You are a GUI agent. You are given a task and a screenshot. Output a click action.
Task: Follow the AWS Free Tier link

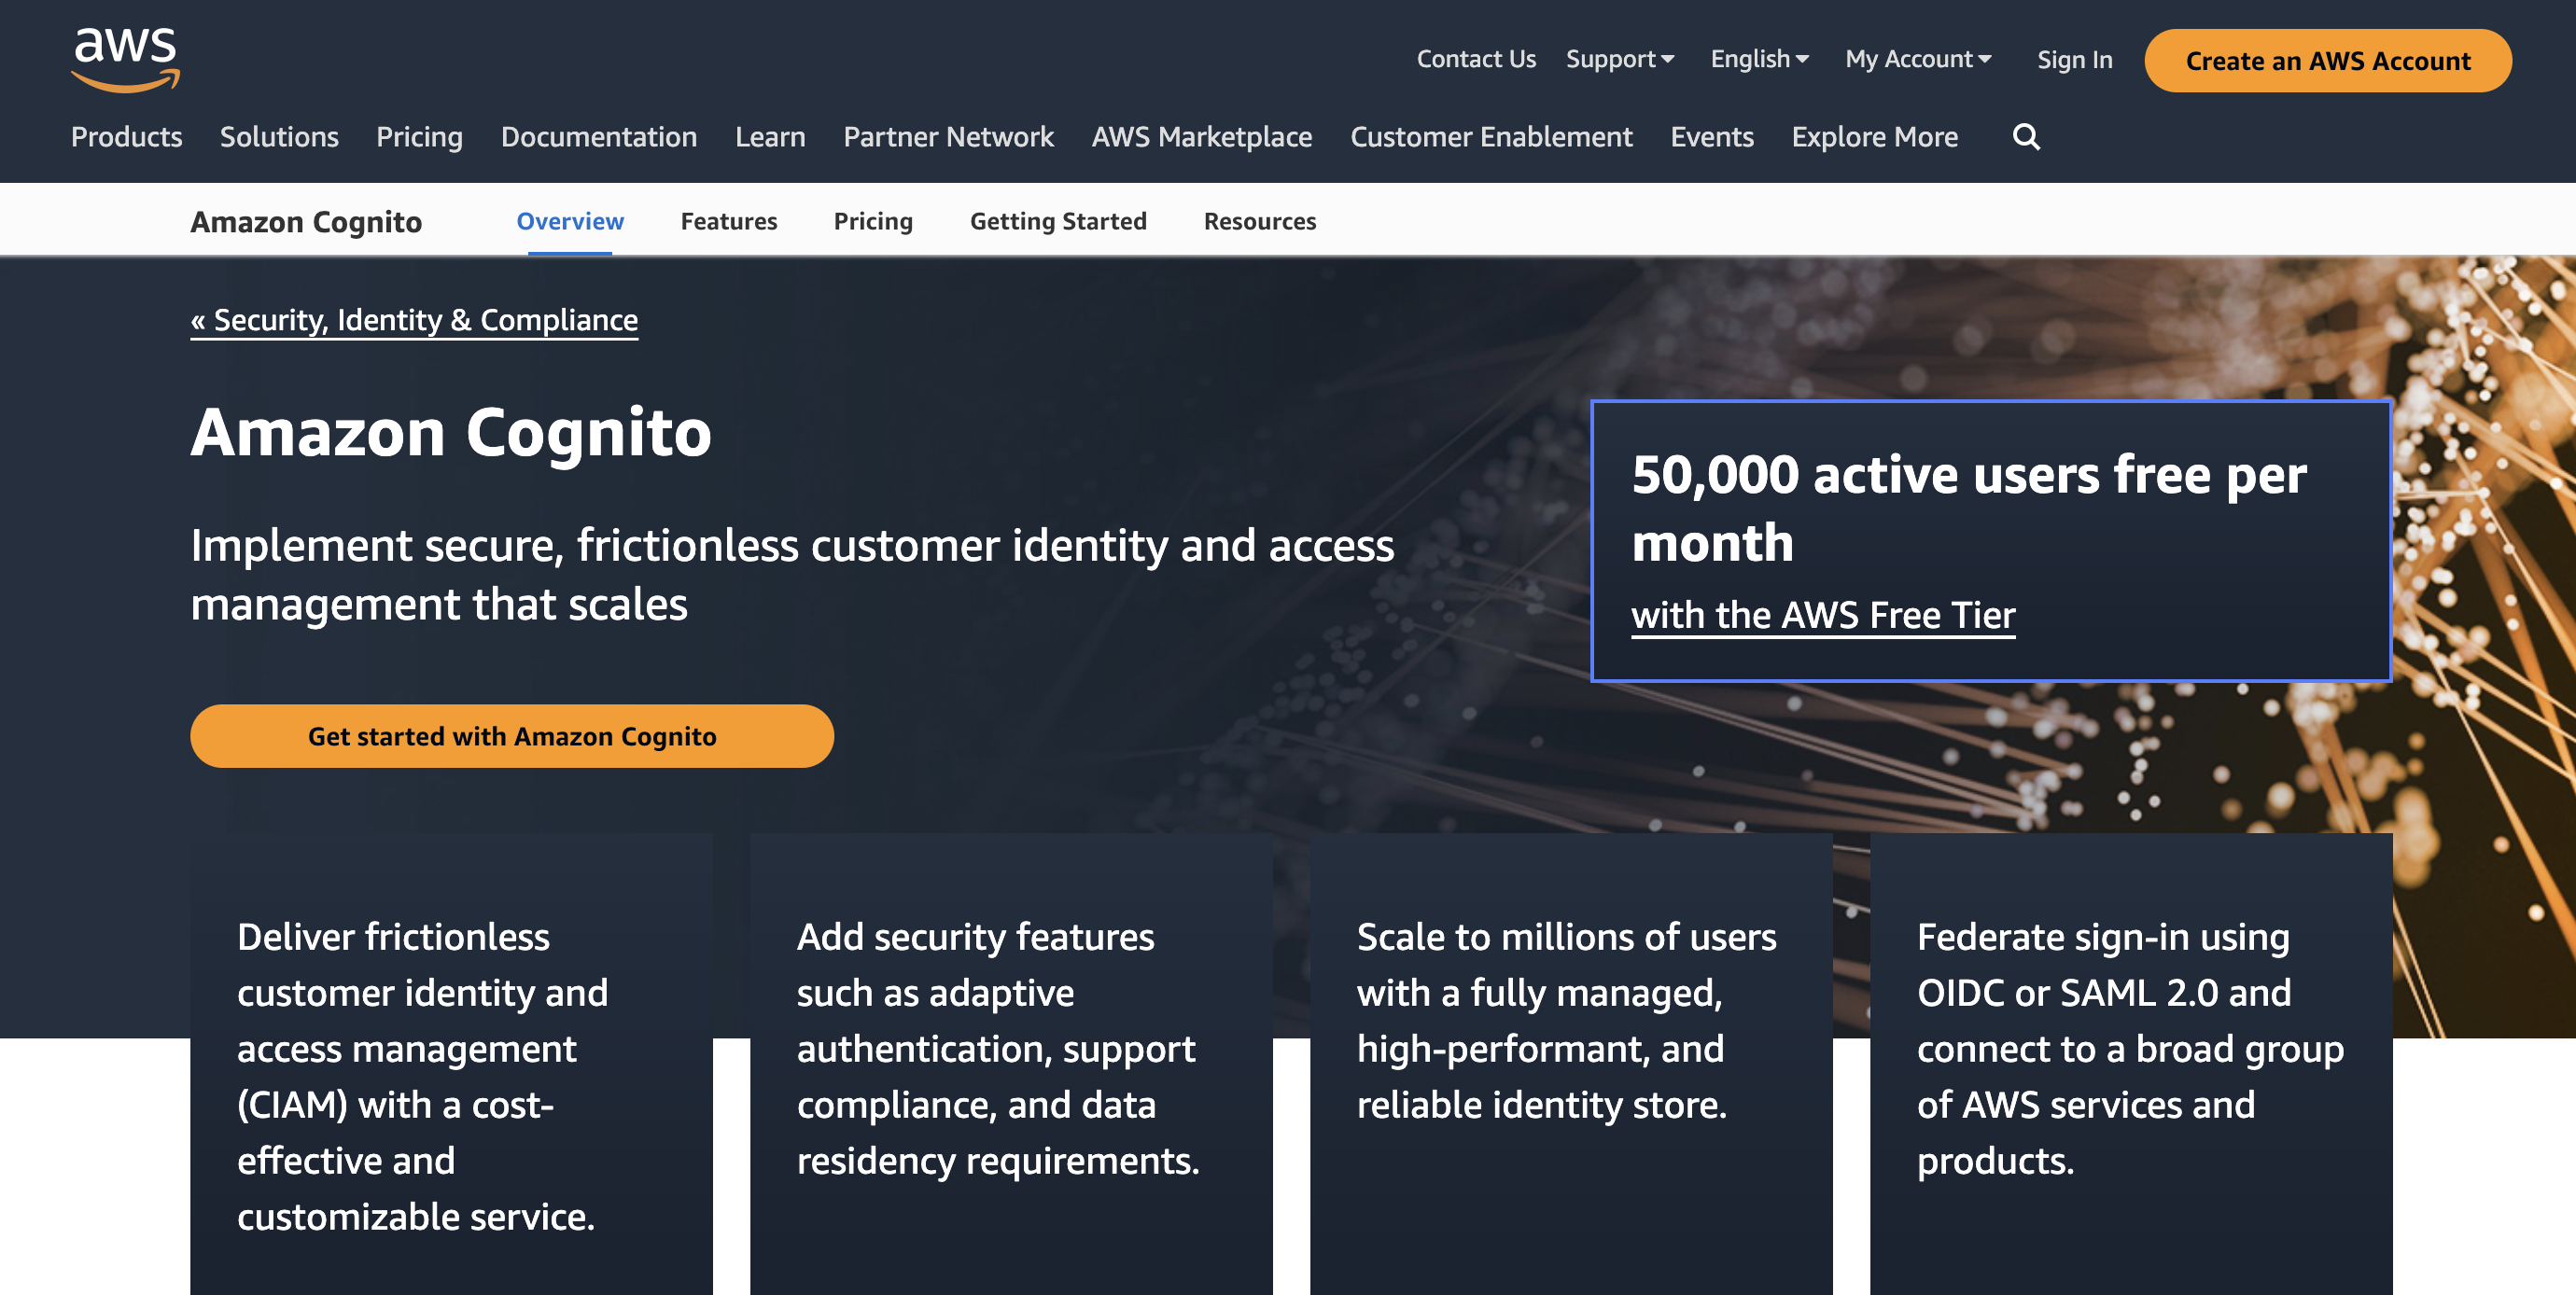pos(1824,615)
